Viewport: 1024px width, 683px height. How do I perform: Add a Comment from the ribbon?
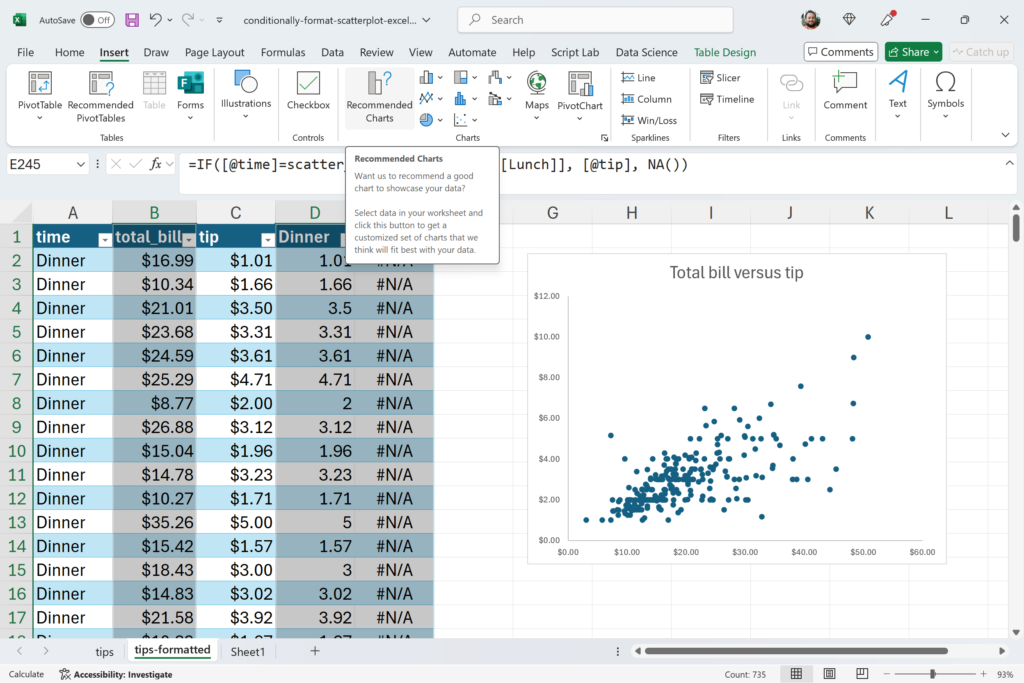click(845, 90)
